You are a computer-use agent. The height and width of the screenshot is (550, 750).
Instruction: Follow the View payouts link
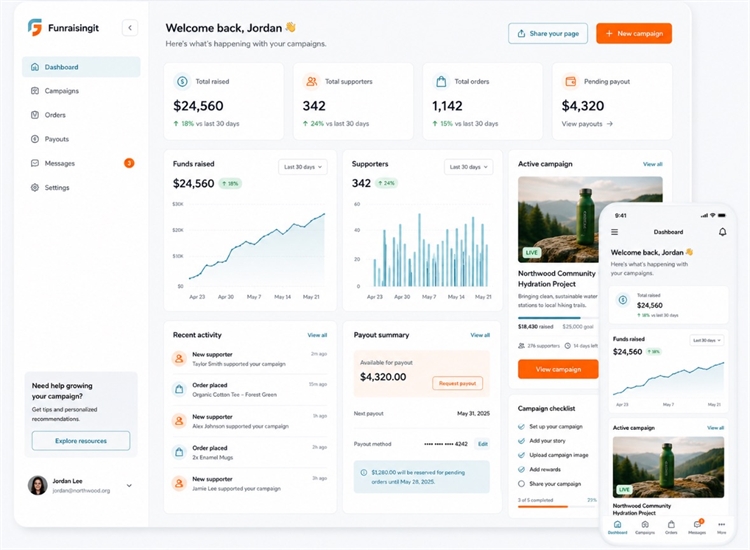pos(587,124)
